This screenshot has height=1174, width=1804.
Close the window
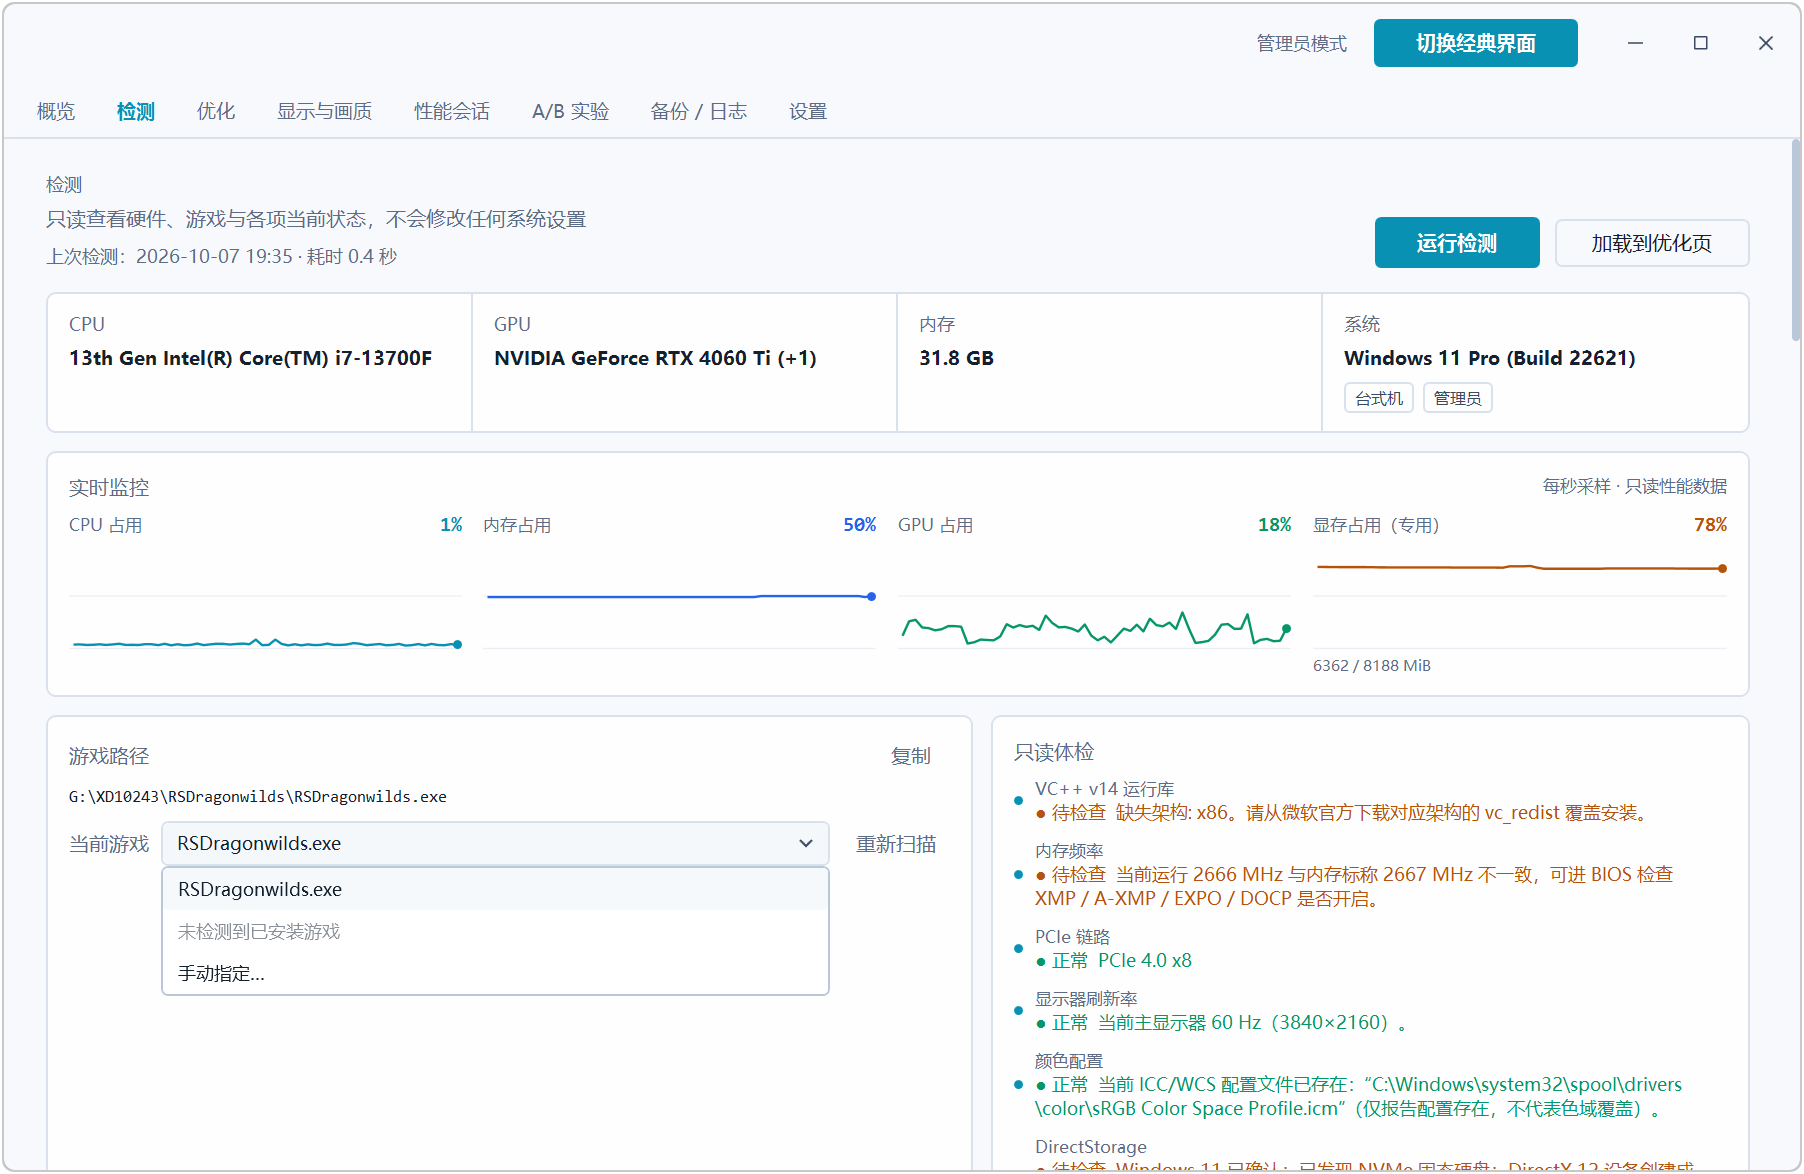pos(1766,43)
